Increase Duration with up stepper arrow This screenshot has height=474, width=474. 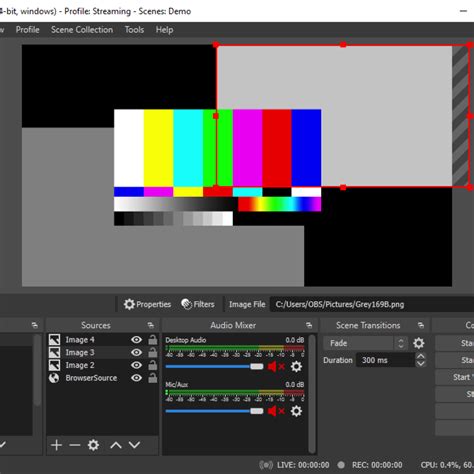[x=421, y=356]
